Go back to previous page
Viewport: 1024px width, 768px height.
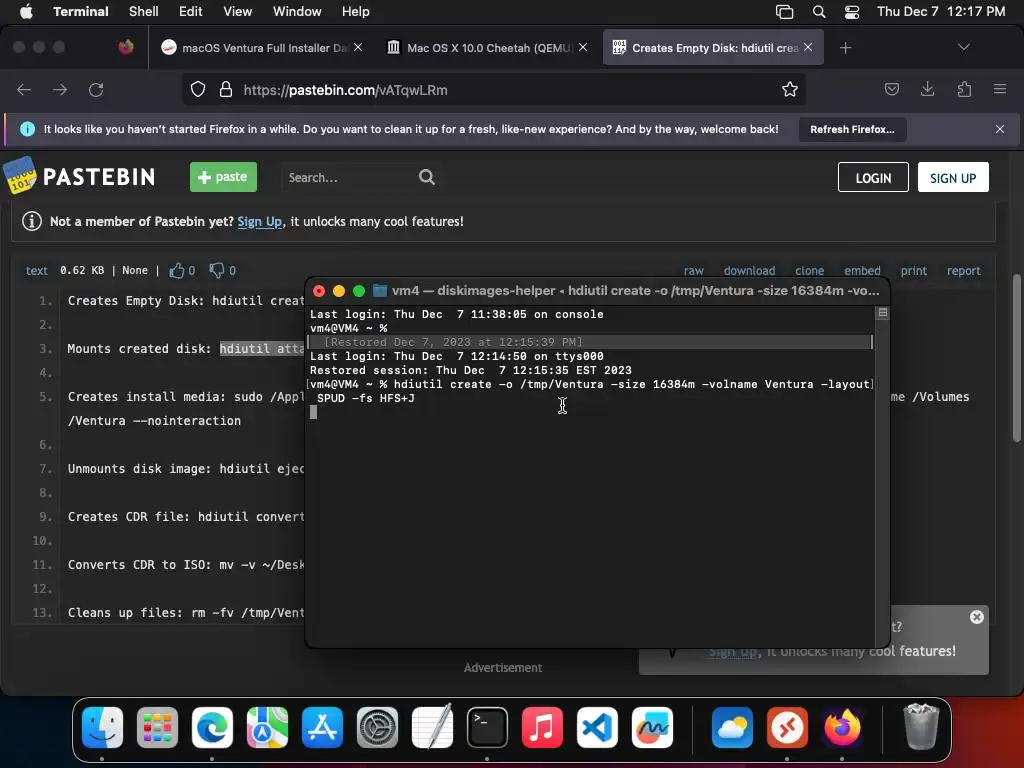[24, 89]
